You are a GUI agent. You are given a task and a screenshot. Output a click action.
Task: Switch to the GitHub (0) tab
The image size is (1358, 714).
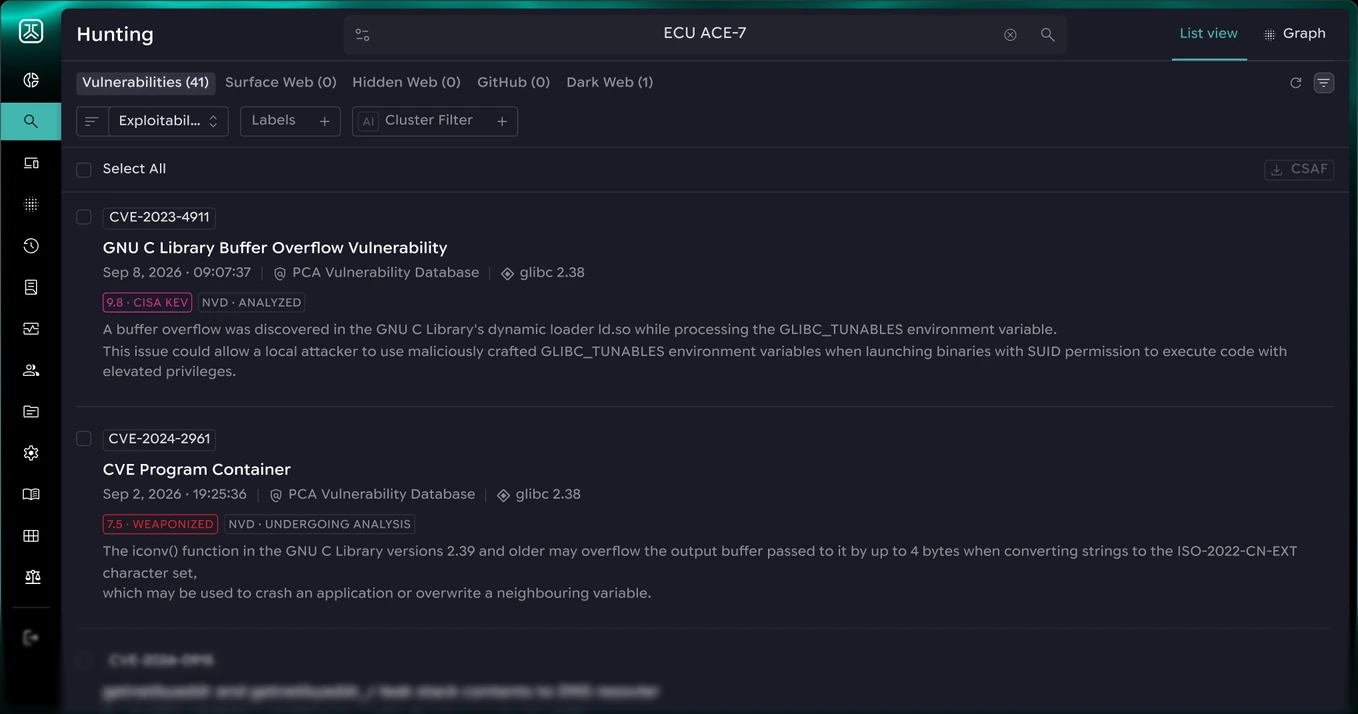pos(513,83)
